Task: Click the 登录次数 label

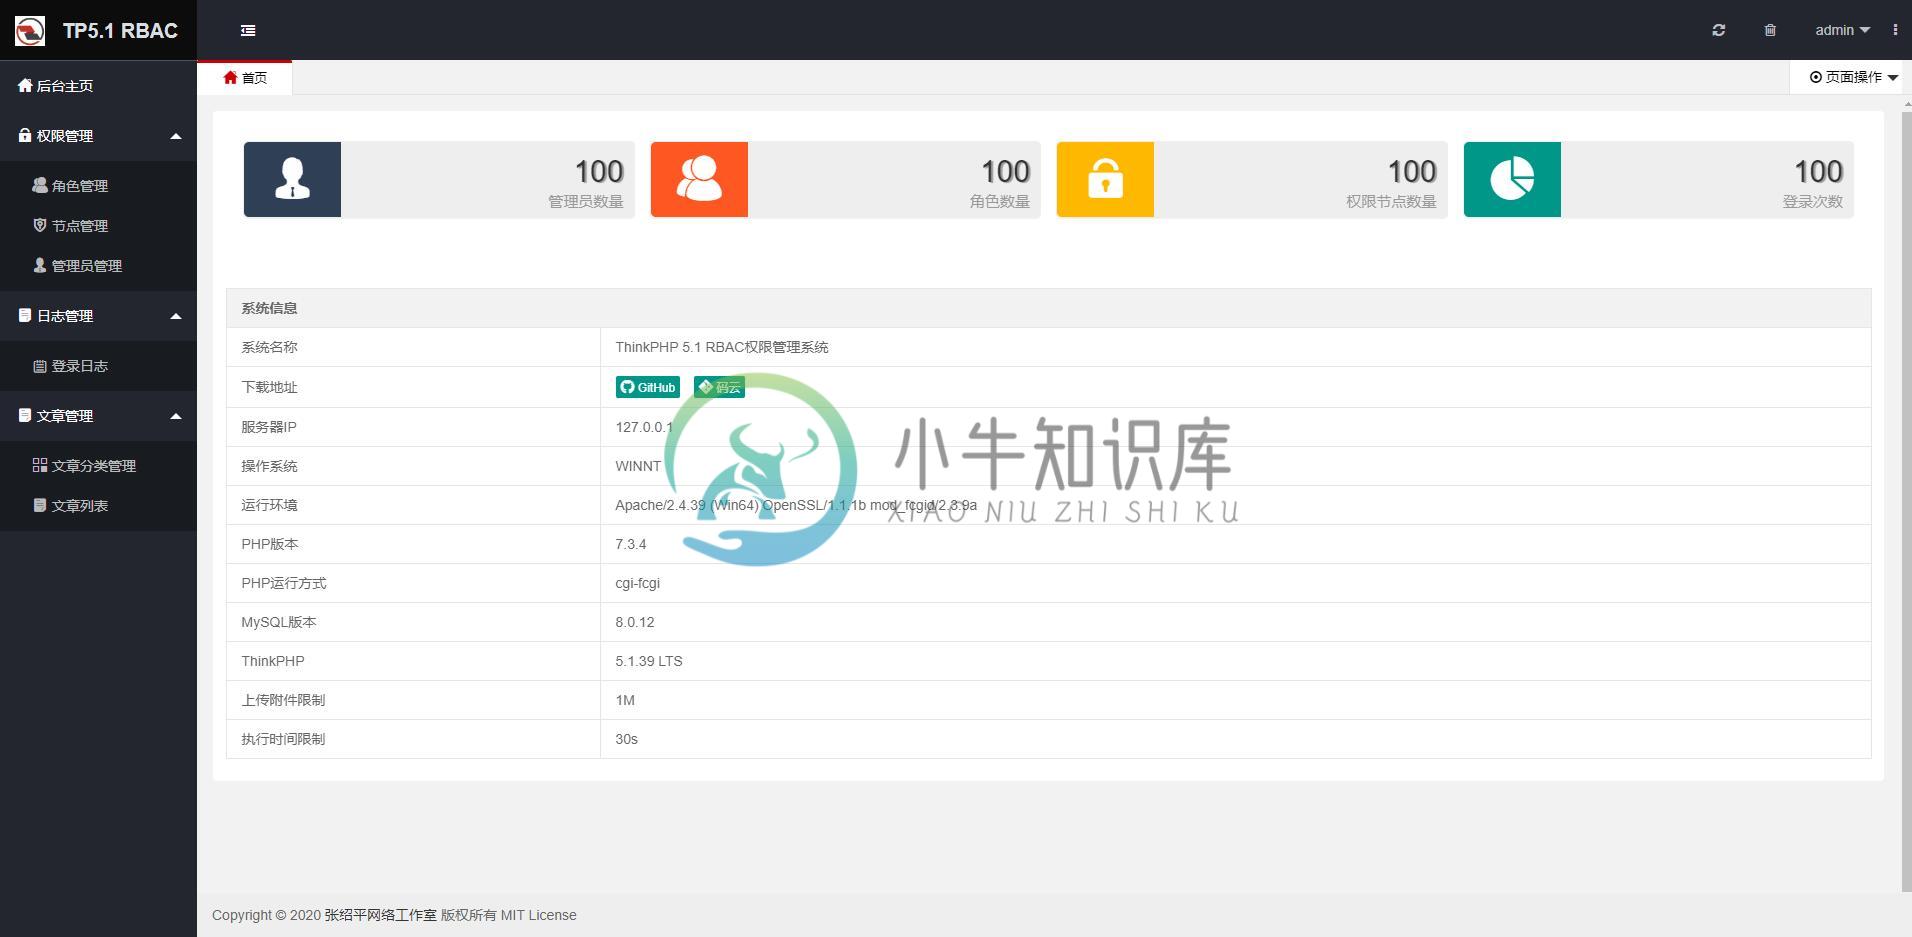Action: point(1812,201)
